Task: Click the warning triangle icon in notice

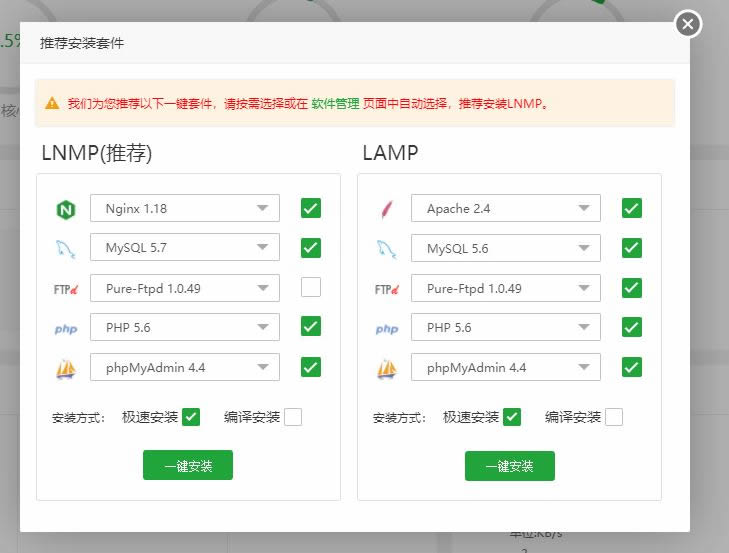Action: coord(52,103)
